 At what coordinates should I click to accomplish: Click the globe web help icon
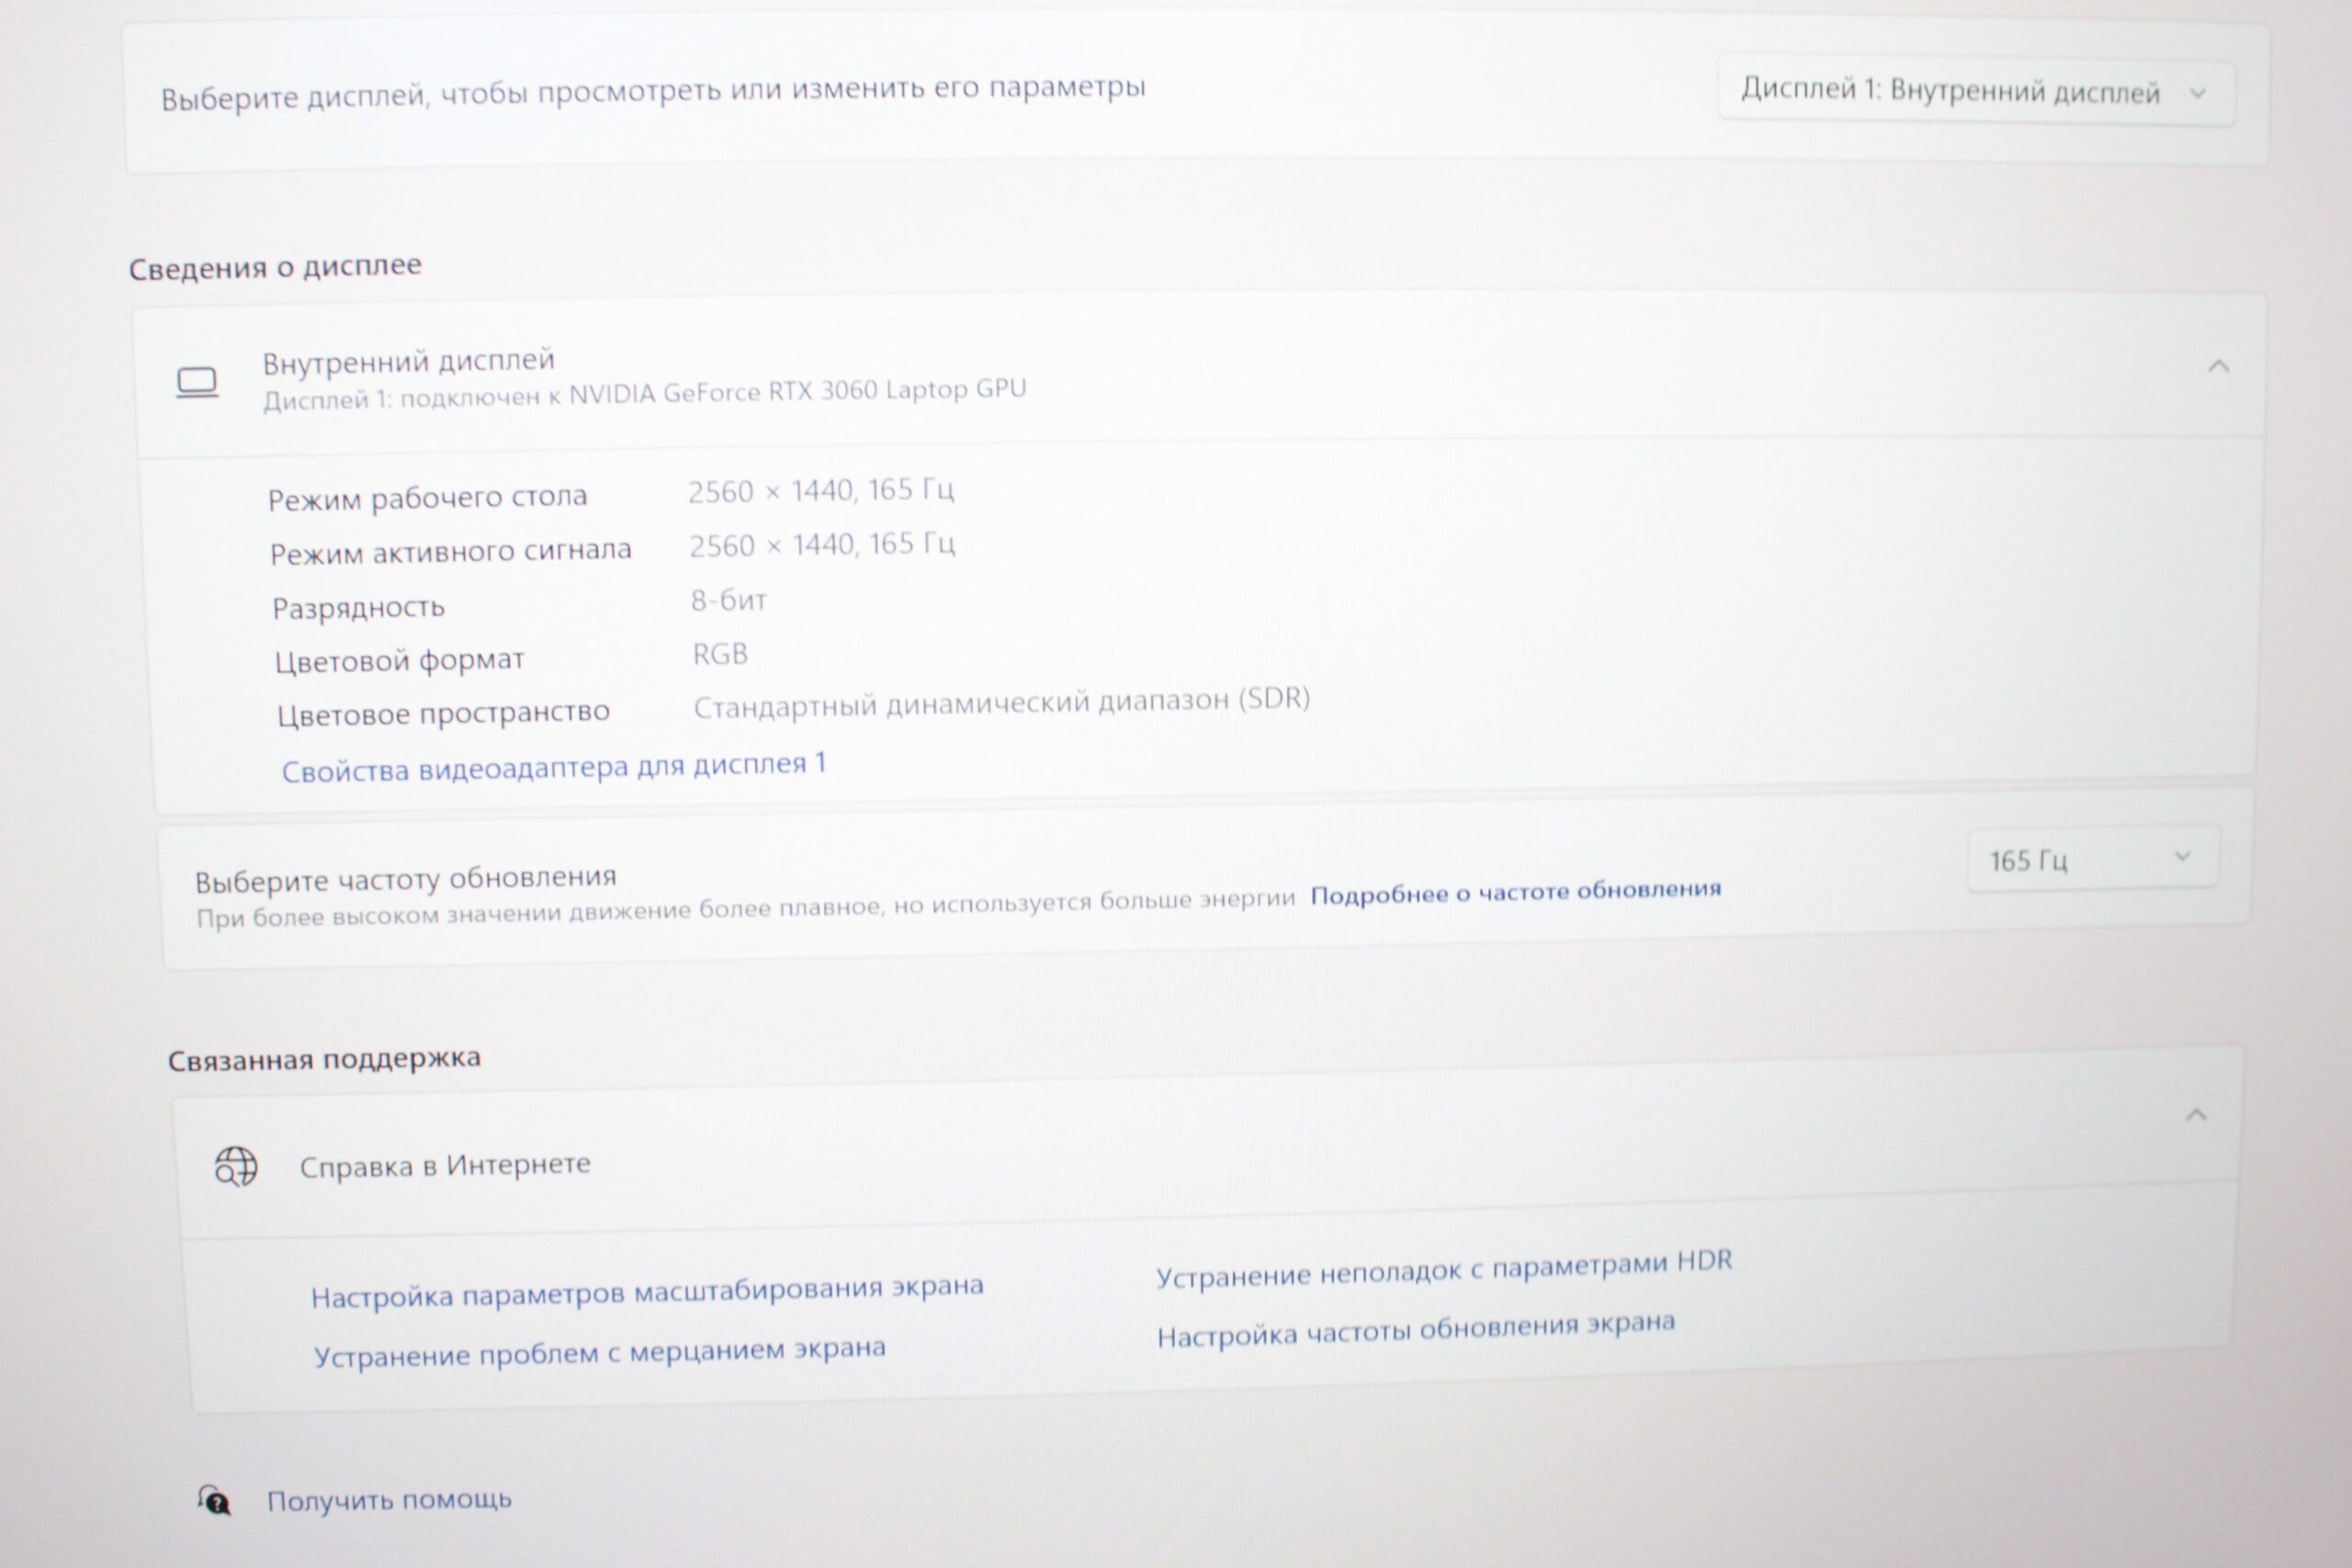click(236, 1166)
